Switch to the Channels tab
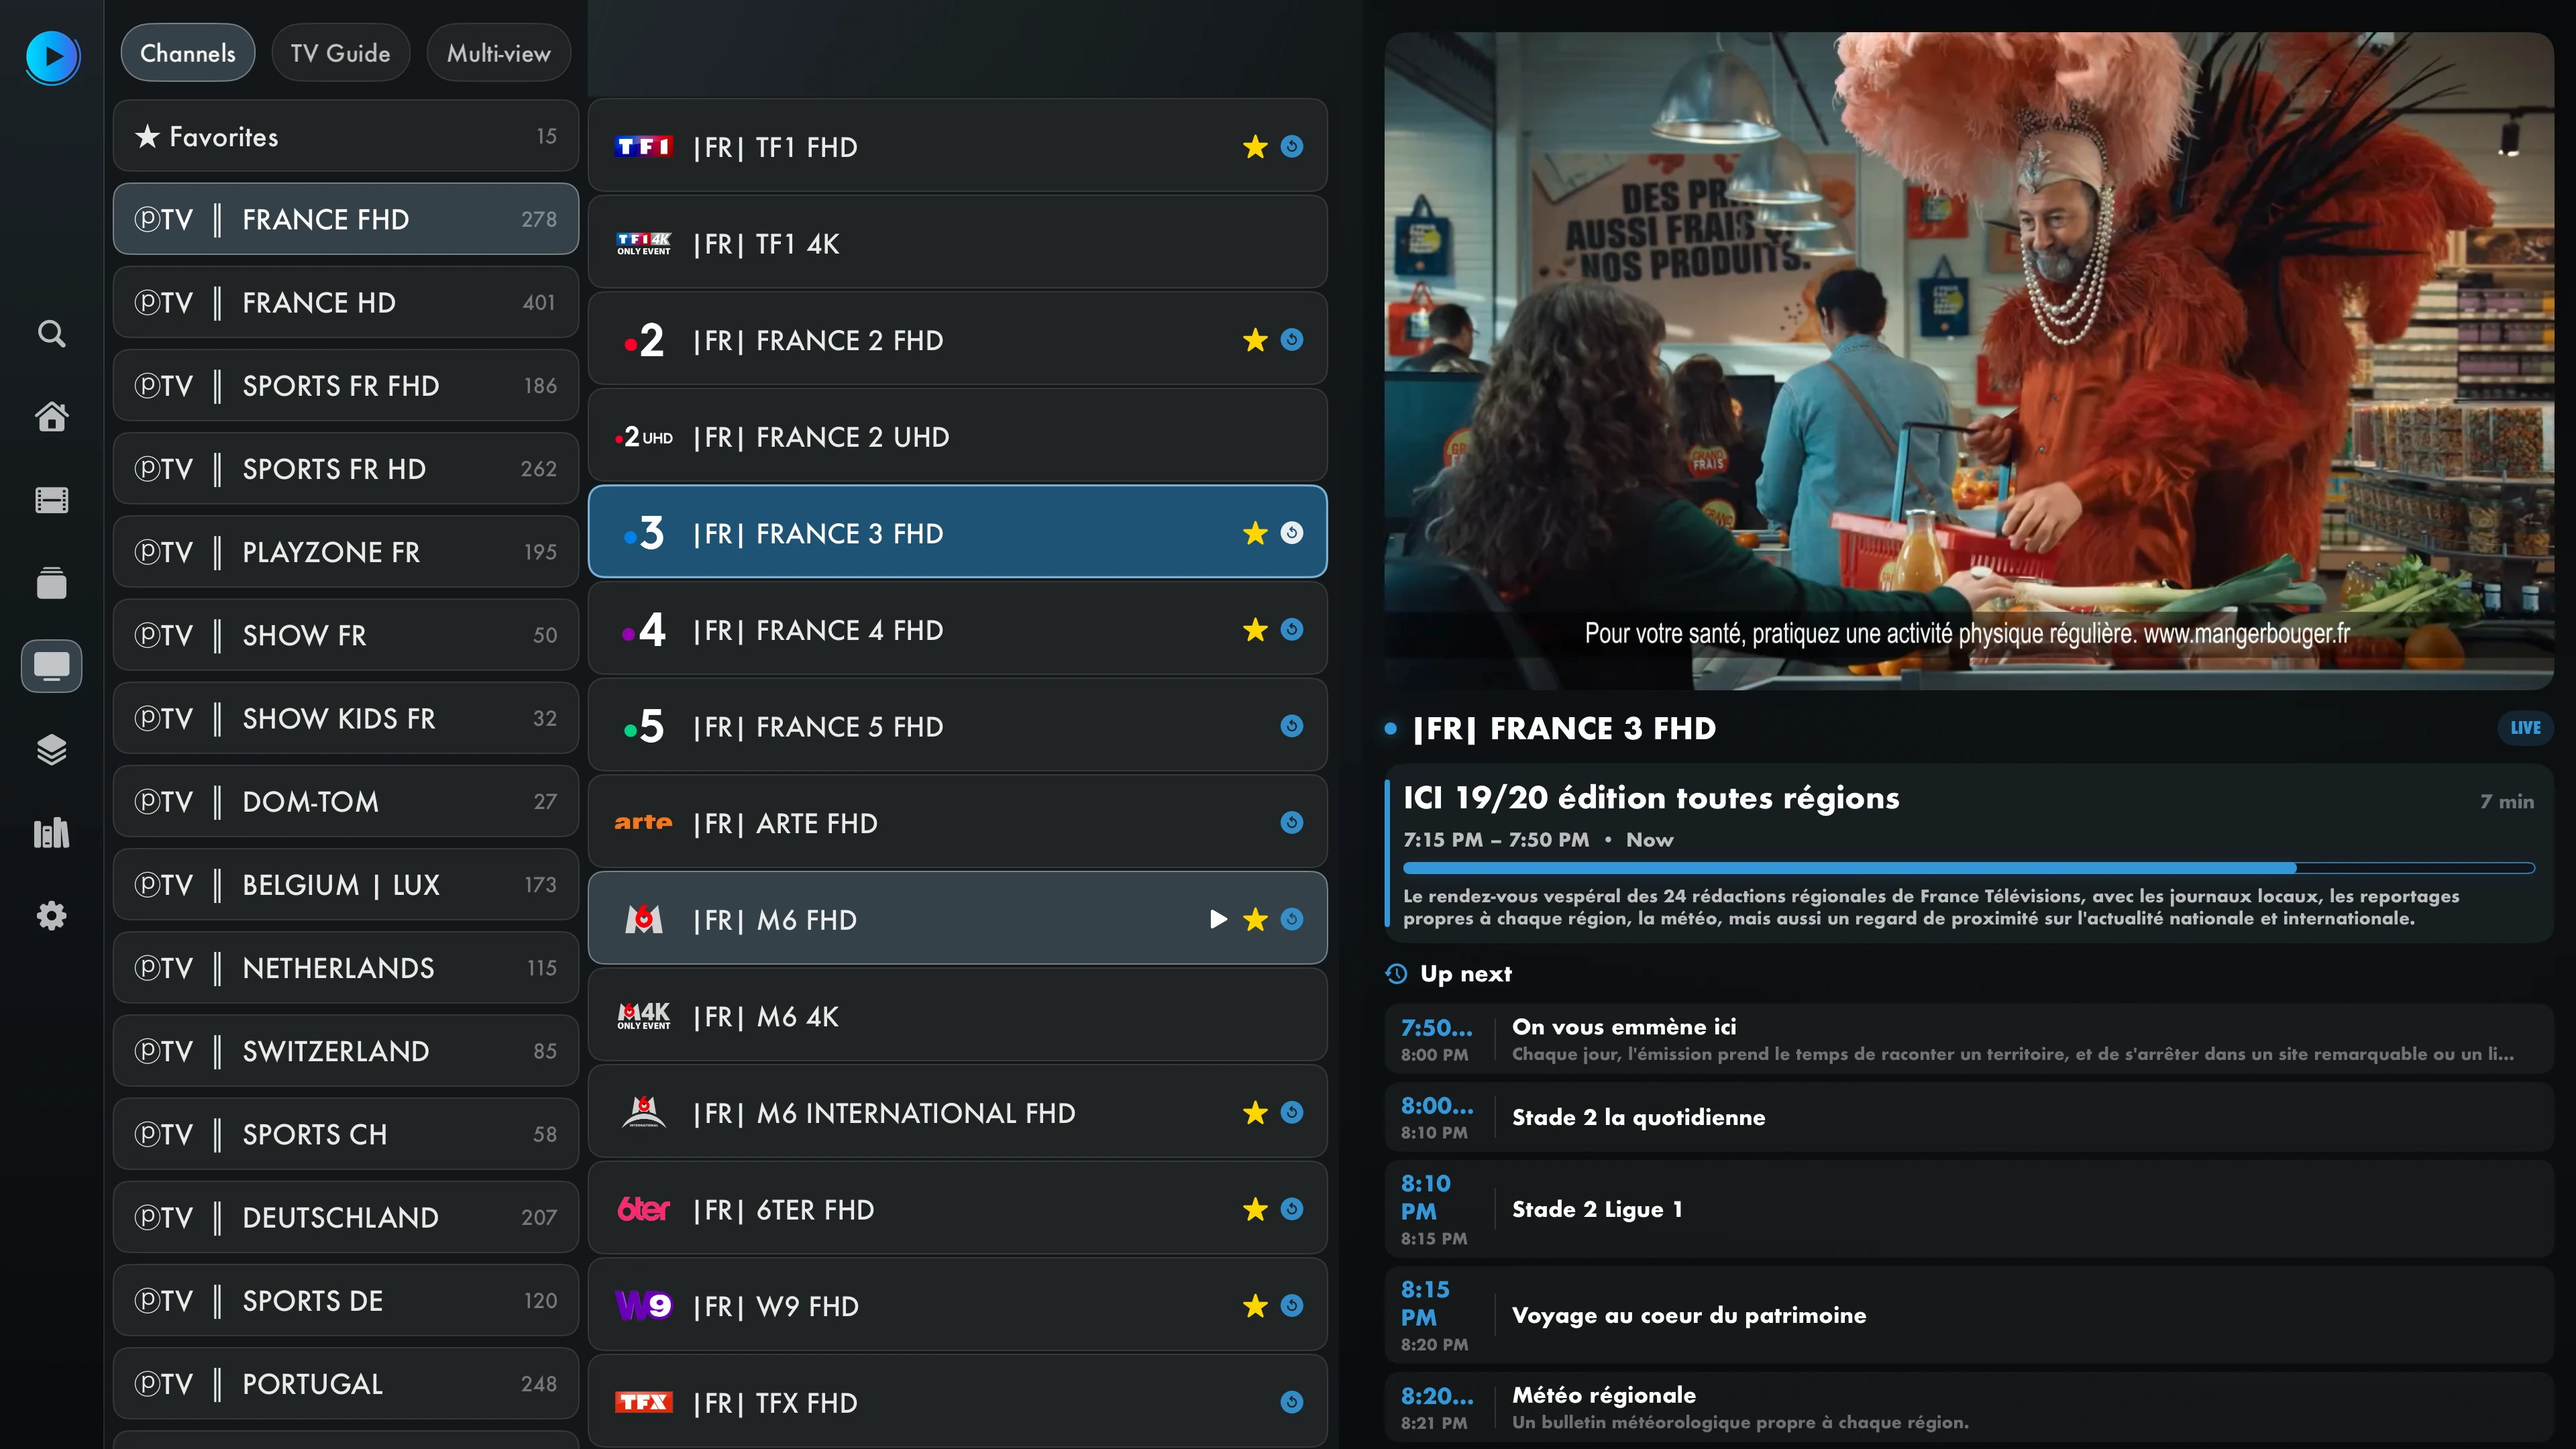Image resolution: width=2576 pixels, height=1449 pixels. point(188,53)
